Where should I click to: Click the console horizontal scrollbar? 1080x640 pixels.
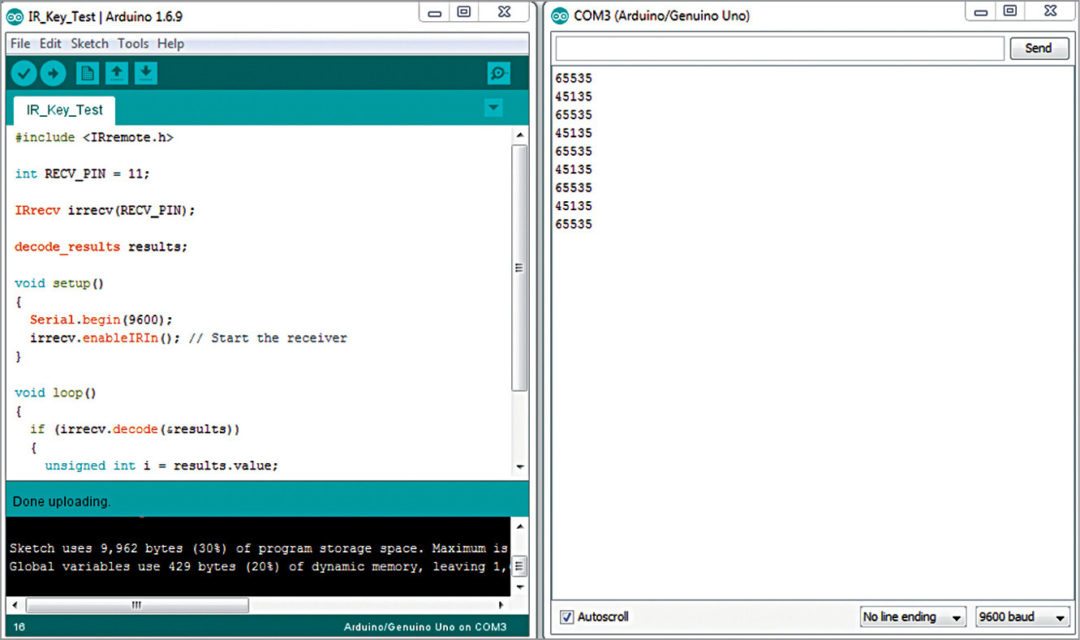point(137,604)
